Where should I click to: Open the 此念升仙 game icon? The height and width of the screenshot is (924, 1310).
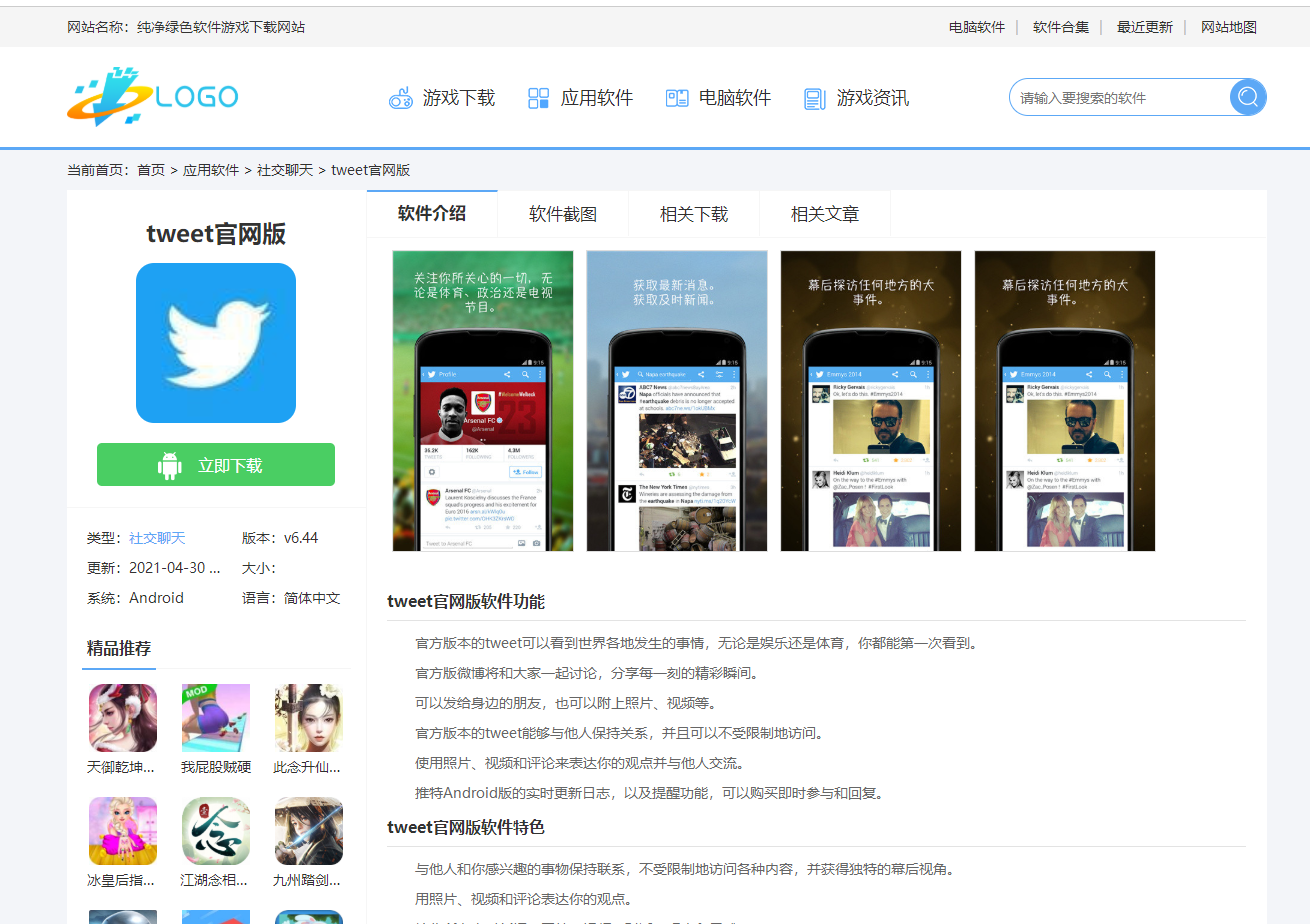pyautogui.click(x=309, y=718)
